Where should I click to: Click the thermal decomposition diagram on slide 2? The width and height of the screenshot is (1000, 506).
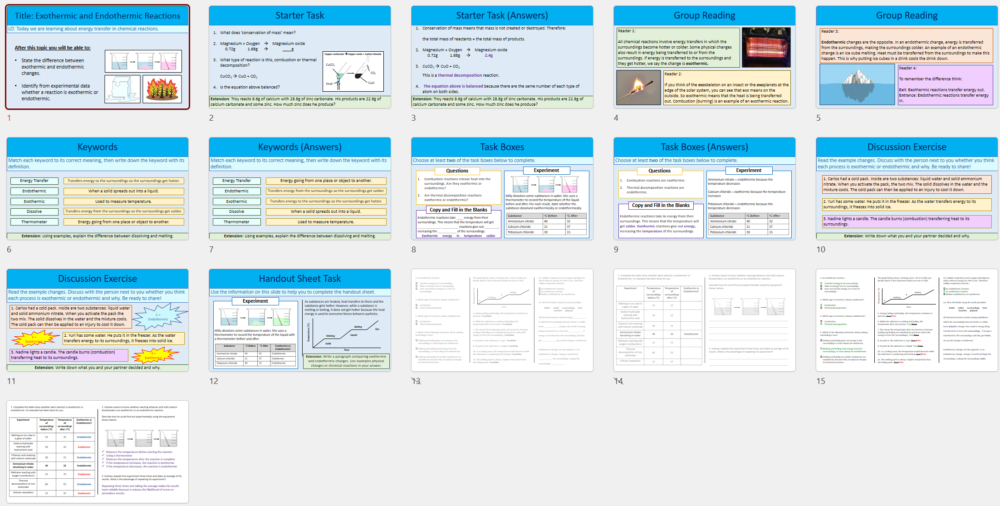(354, 71)
